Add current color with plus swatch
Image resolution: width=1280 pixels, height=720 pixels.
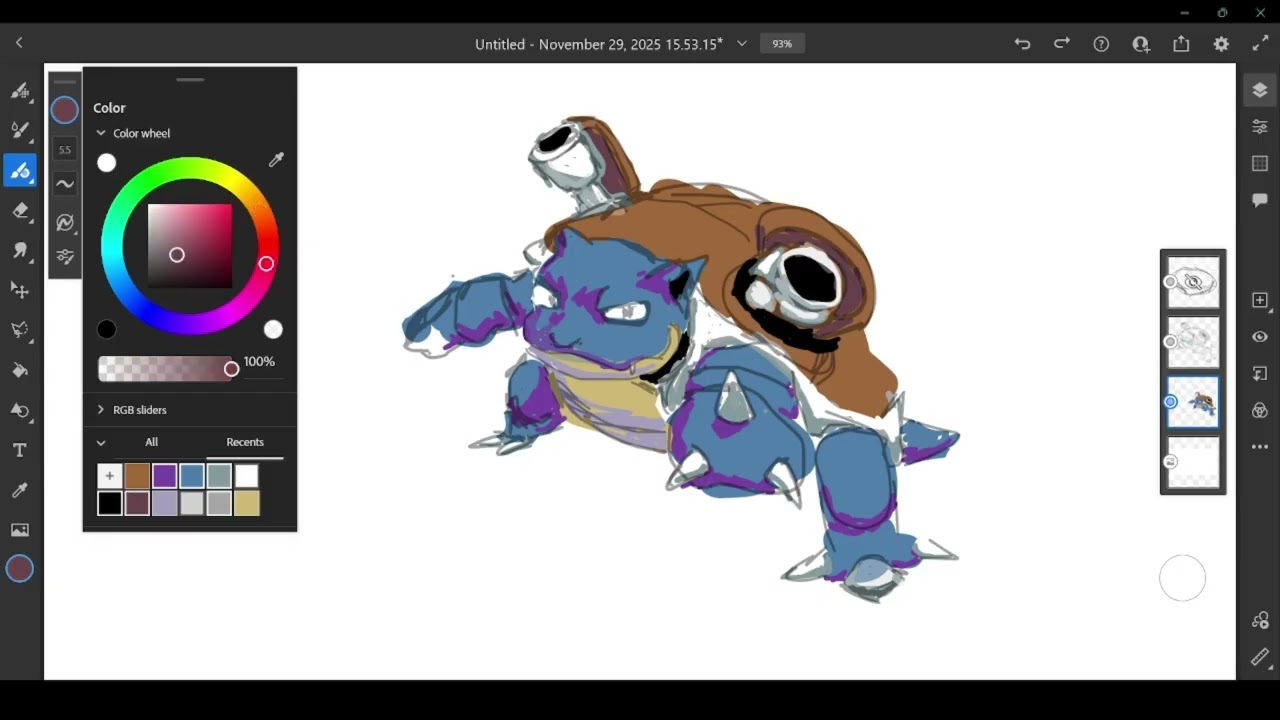tap(110, 476)
